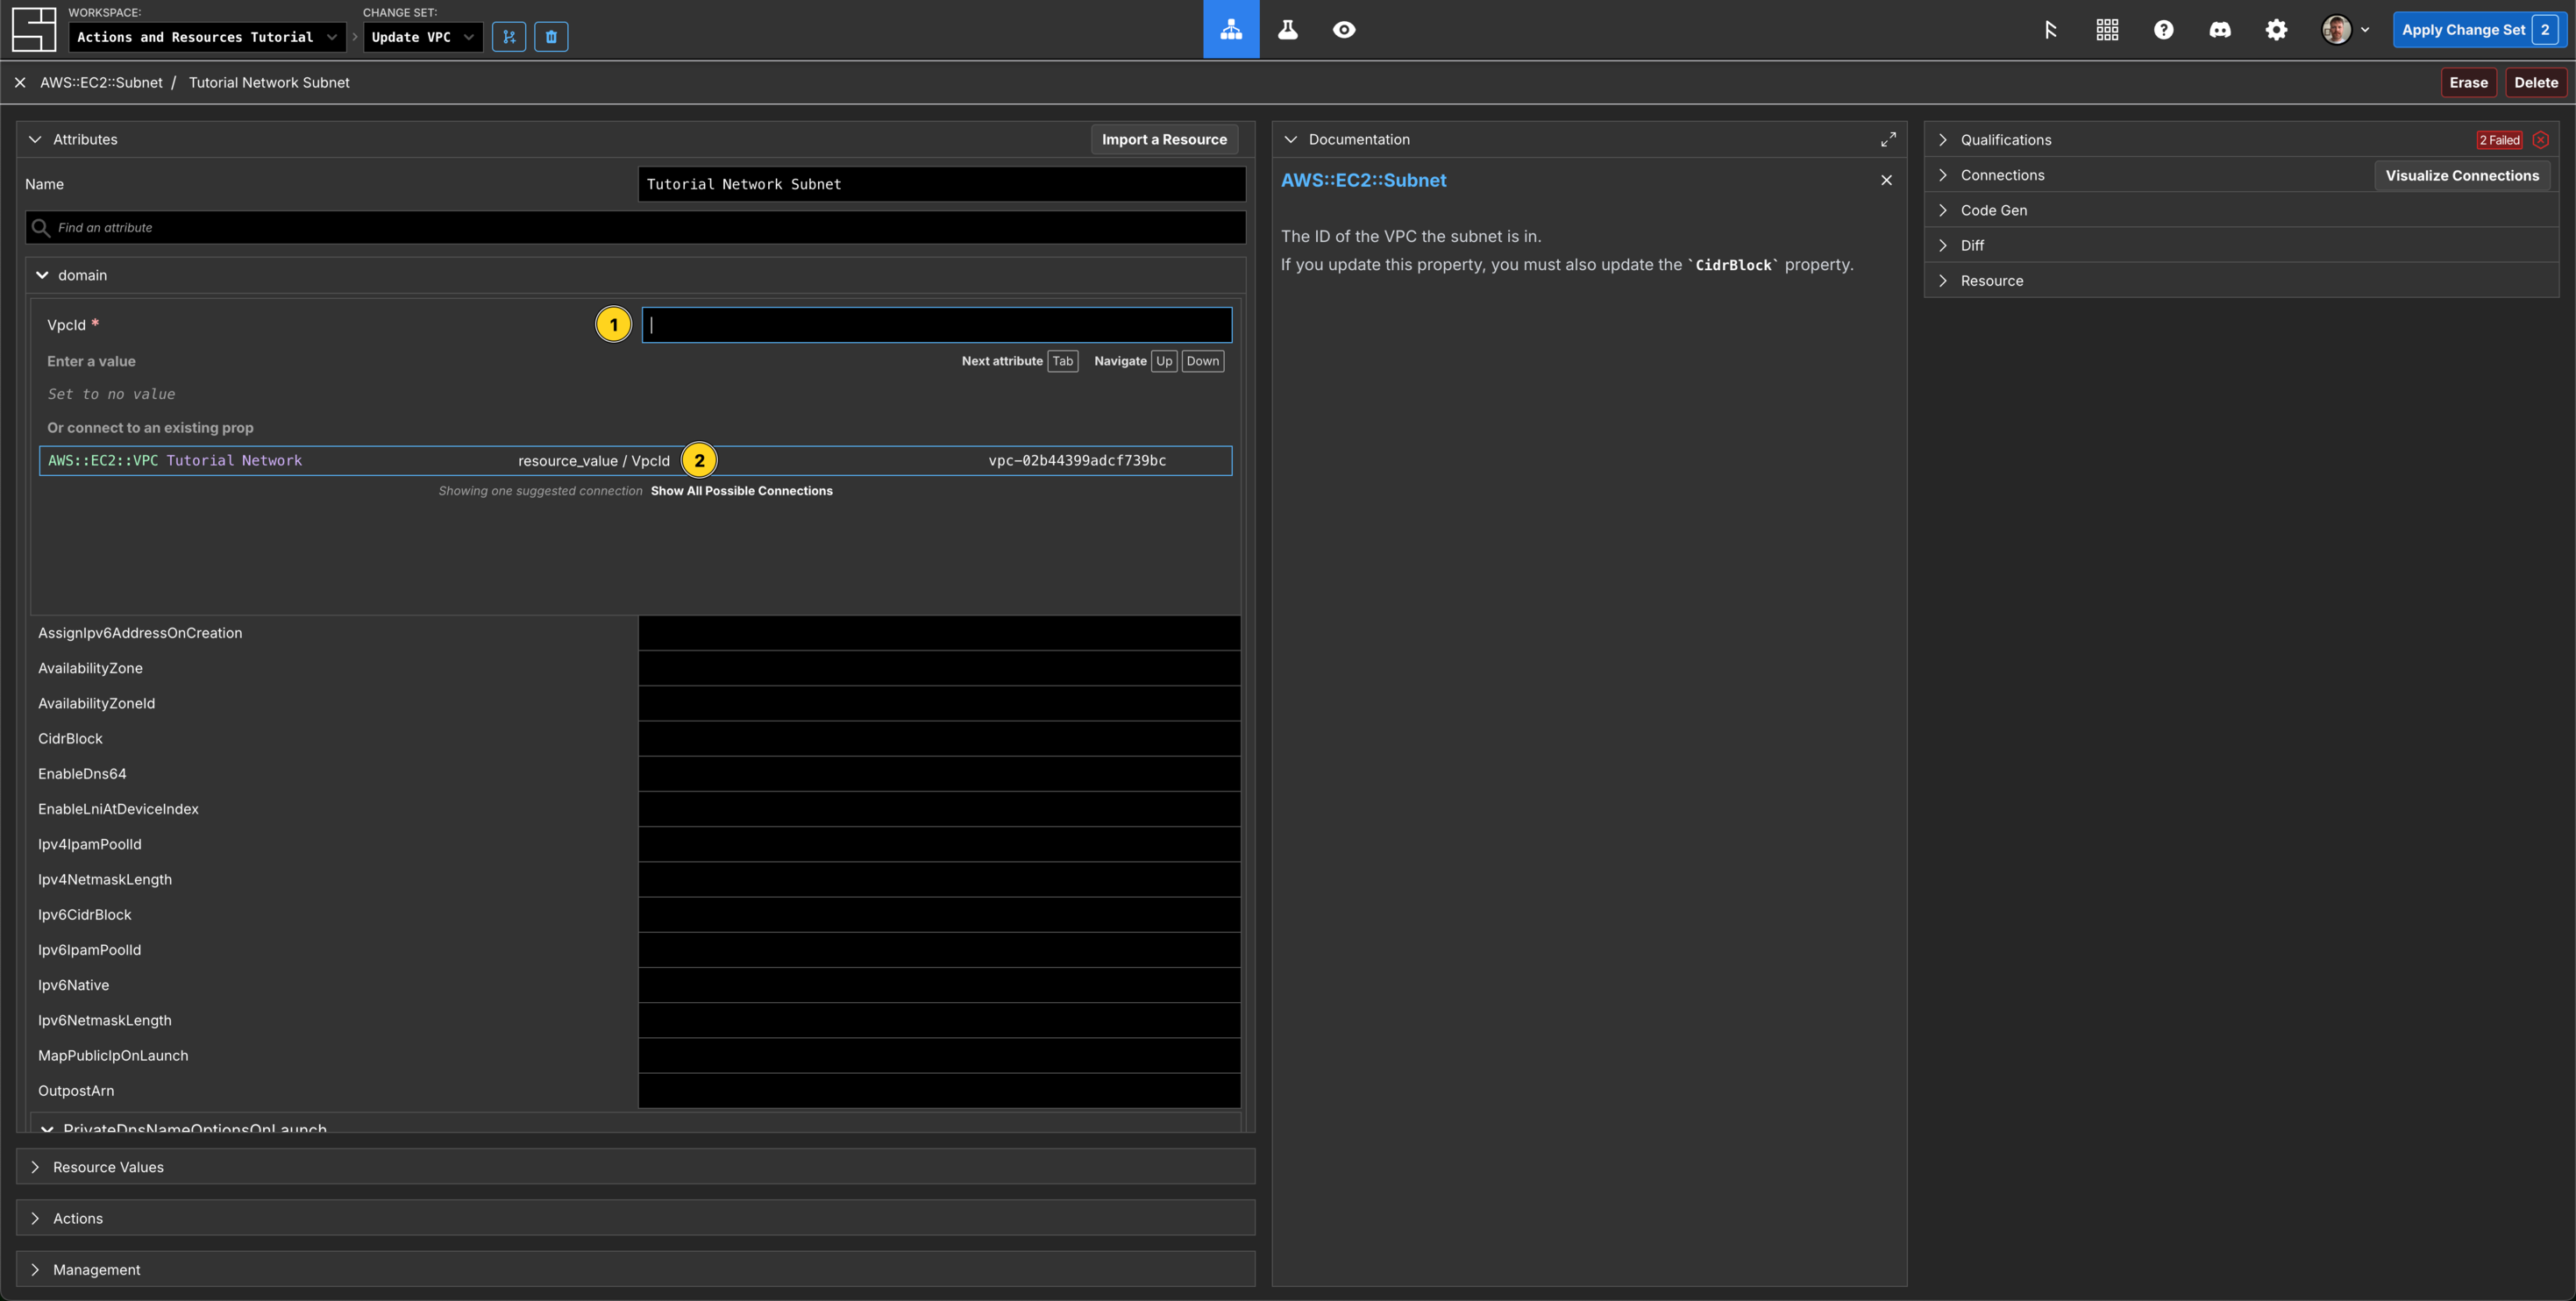
Task: Close the subnet component view with X
Action: point(20,82)
